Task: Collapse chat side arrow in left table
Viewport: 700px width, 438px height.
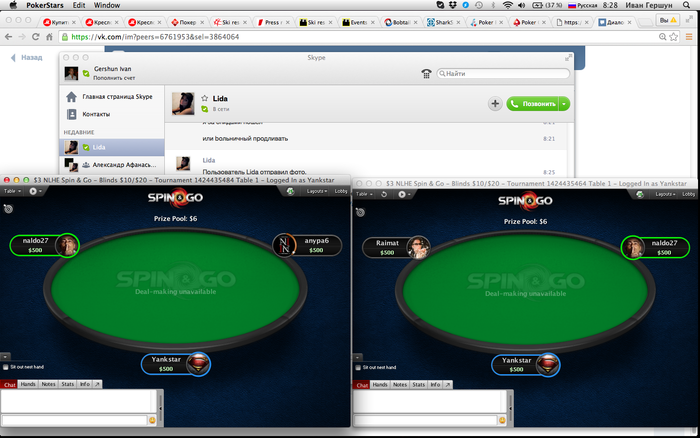Action: [160, 408]
